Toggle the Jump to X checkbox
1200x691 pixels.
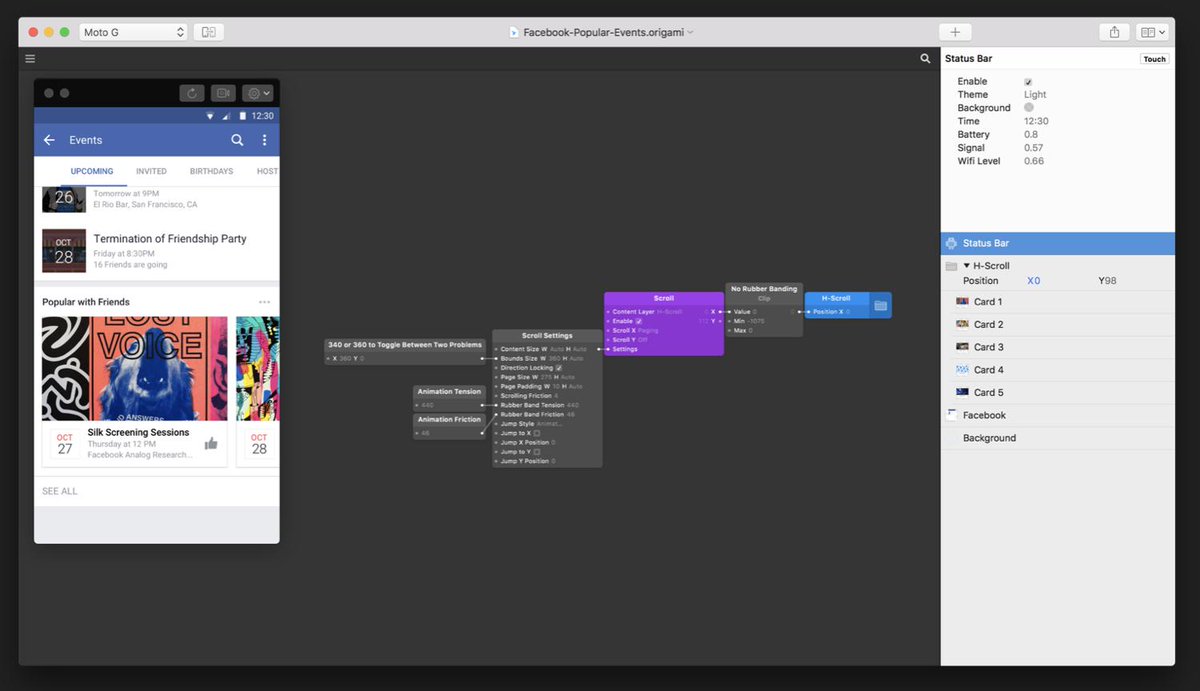536,433
